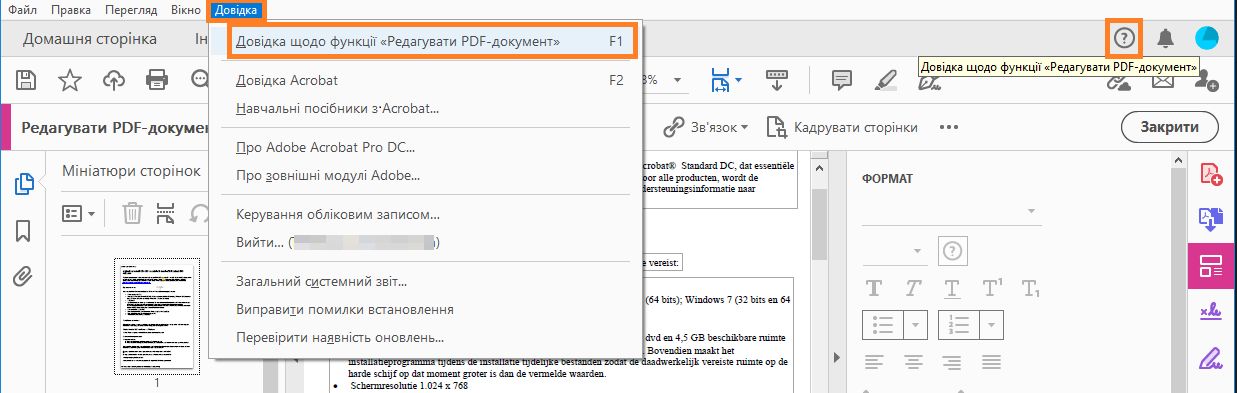Toggle bold text formatting
Image resolution: width=1237 pixels, height=393 pixels.
(x=875, y=288)
